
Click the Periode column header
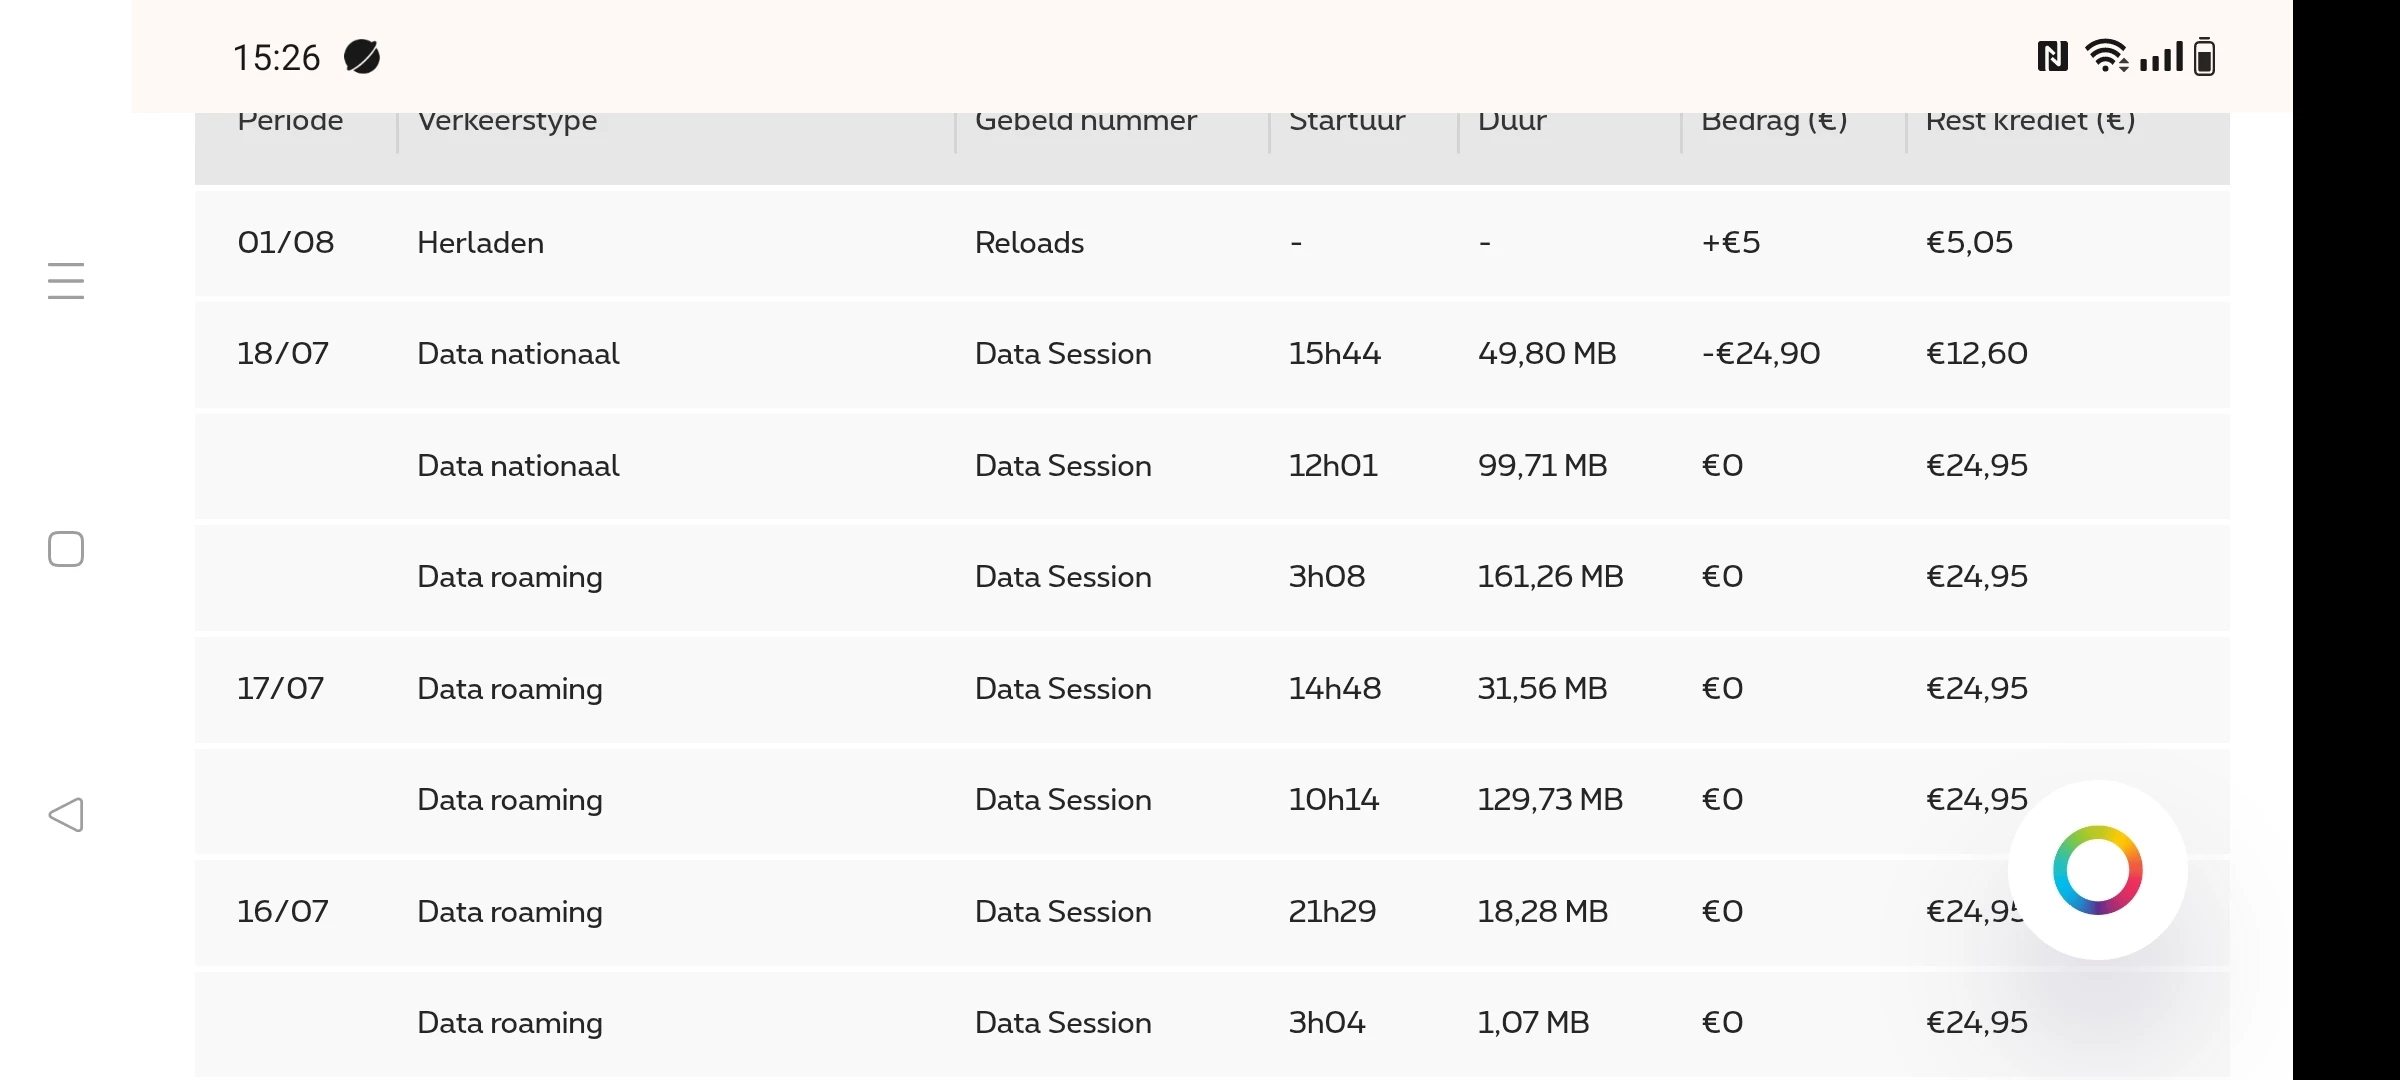click(x=290, y=122)
